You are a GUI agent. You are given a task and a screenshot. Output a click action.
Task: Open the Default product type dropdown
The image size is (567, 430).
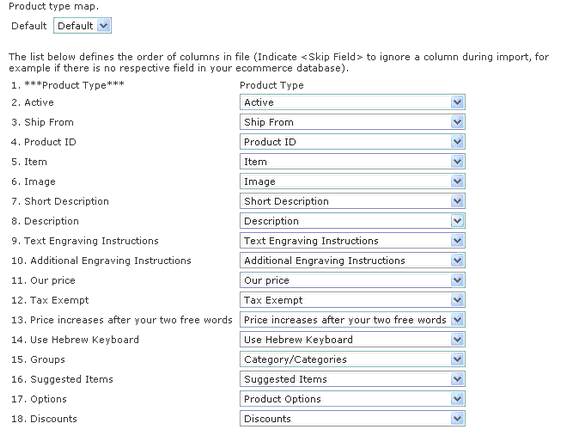tap(82, 26)
